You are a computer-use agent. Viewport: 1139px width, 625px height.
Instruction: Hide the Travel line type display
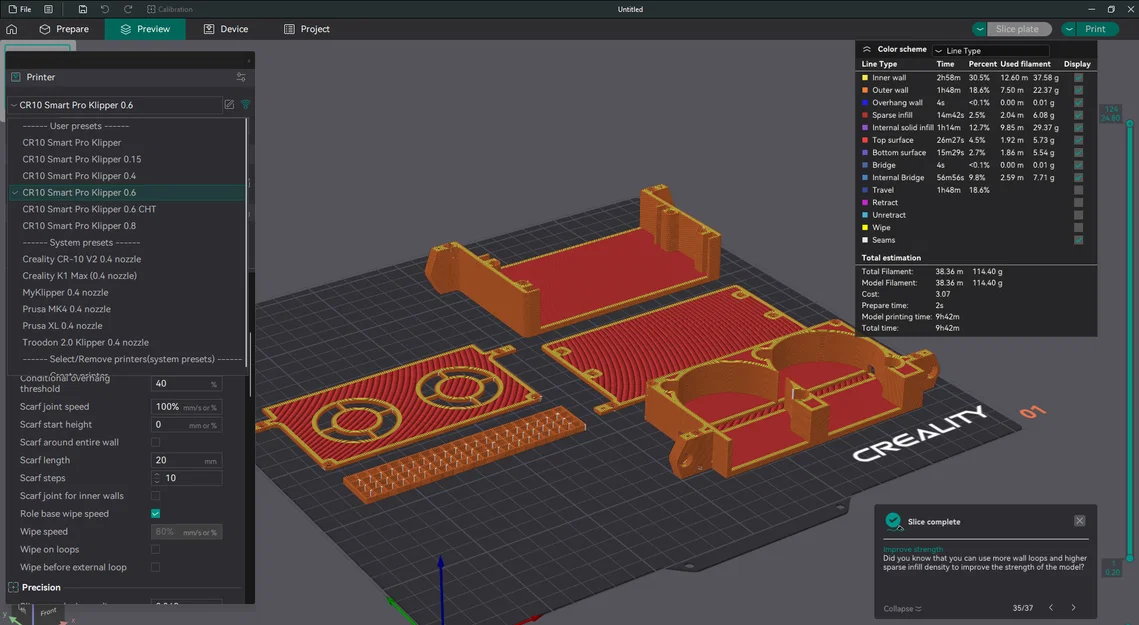tap(1078, 189)
